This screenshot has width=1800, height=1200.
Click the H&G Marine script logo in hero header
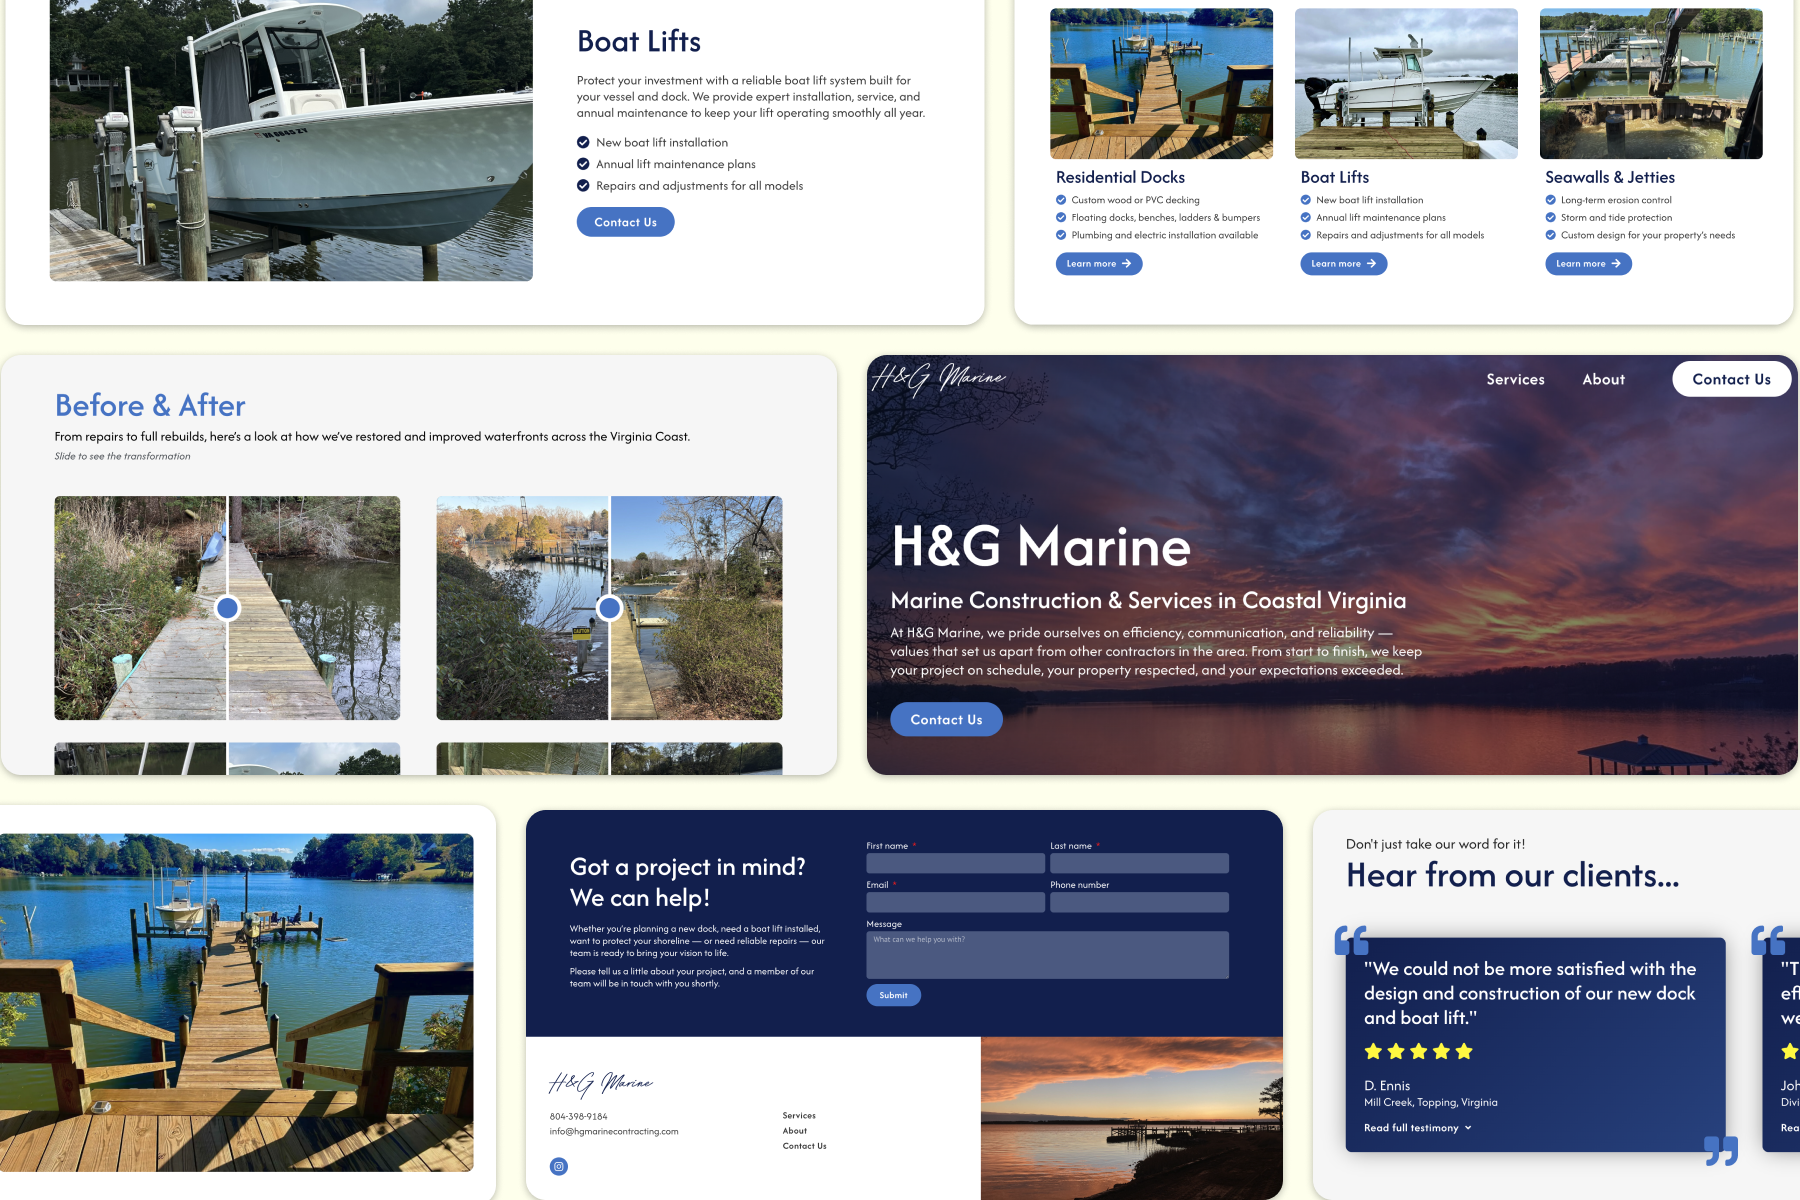[x=939, y=379]
